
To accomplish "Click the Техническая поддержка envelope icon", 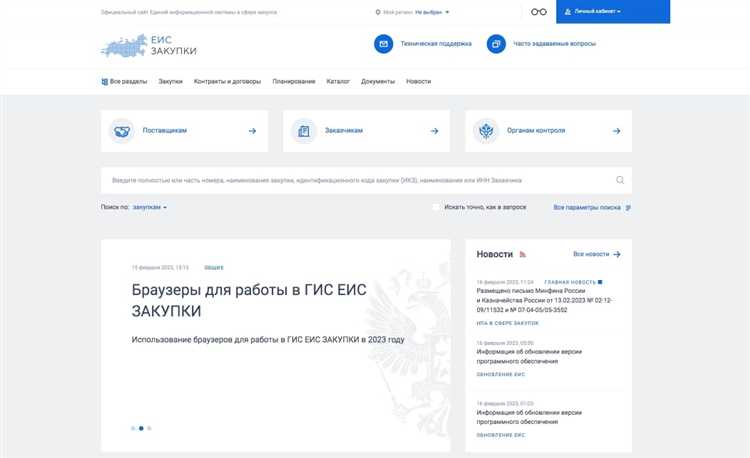I will (x=384, y=44).
